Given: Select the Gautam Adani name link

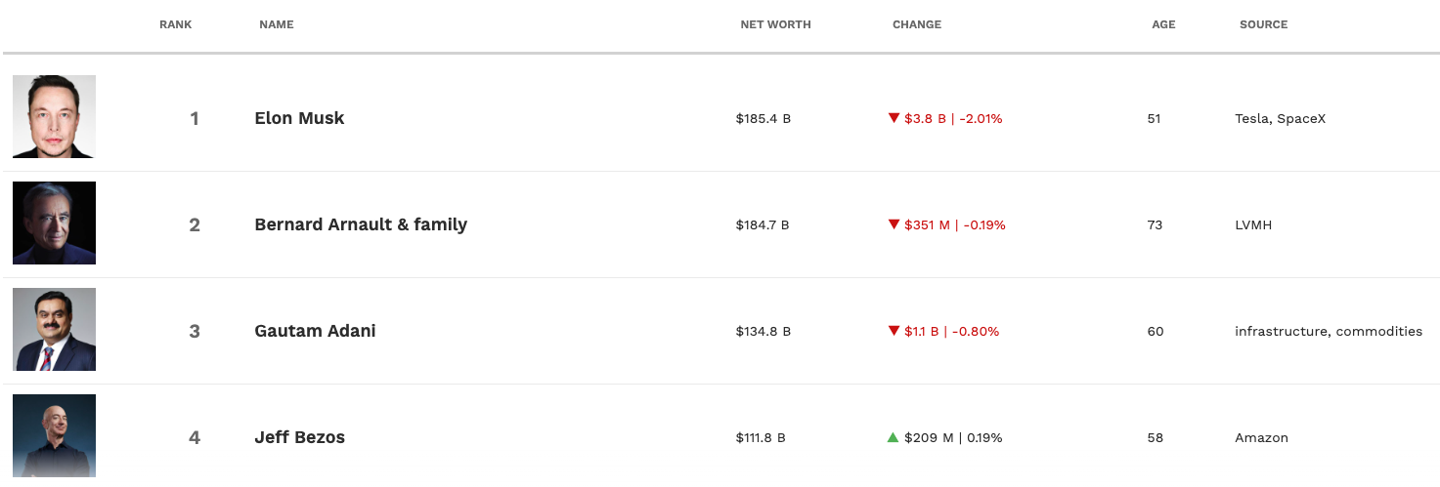Looking at the screenshot, I should pyautogui.click(x=315, y=331).
